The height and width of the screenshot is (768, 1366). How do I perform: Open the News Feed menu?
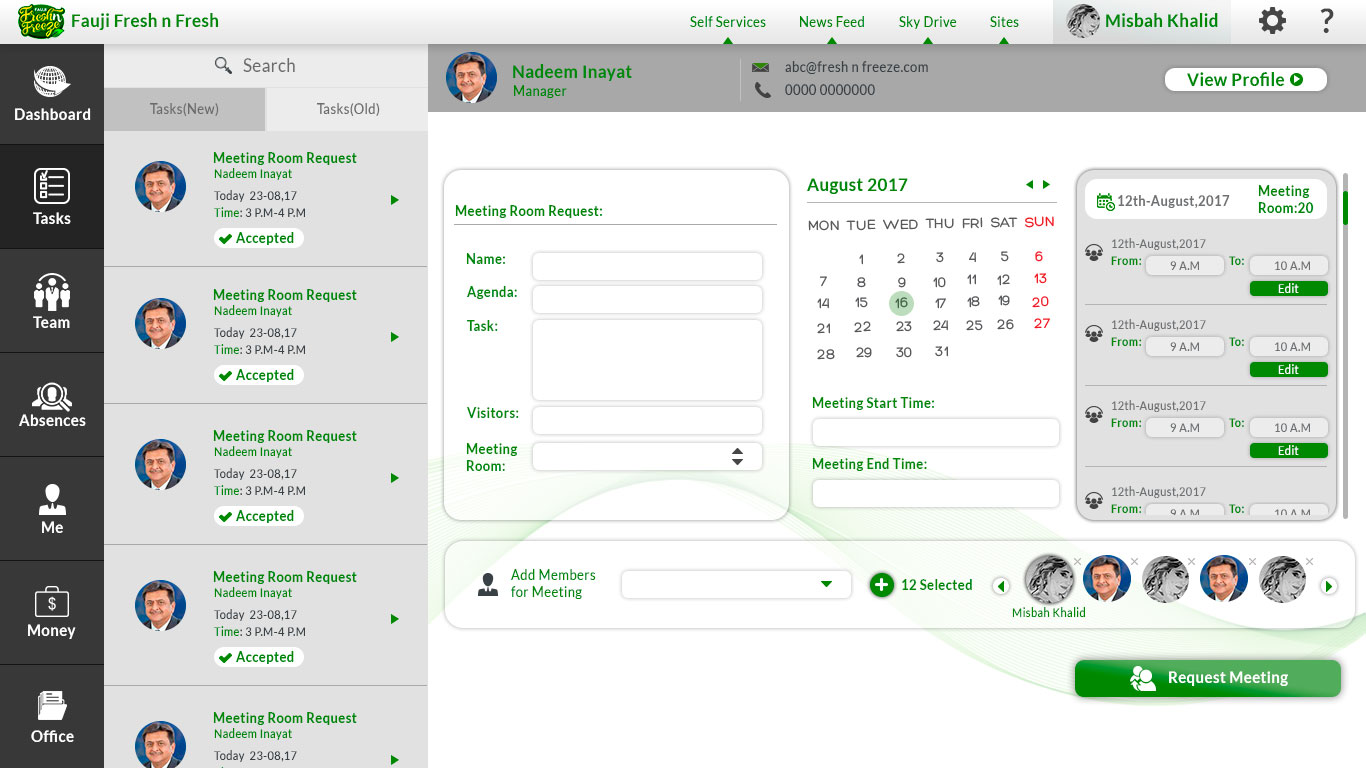pos(831,22)
